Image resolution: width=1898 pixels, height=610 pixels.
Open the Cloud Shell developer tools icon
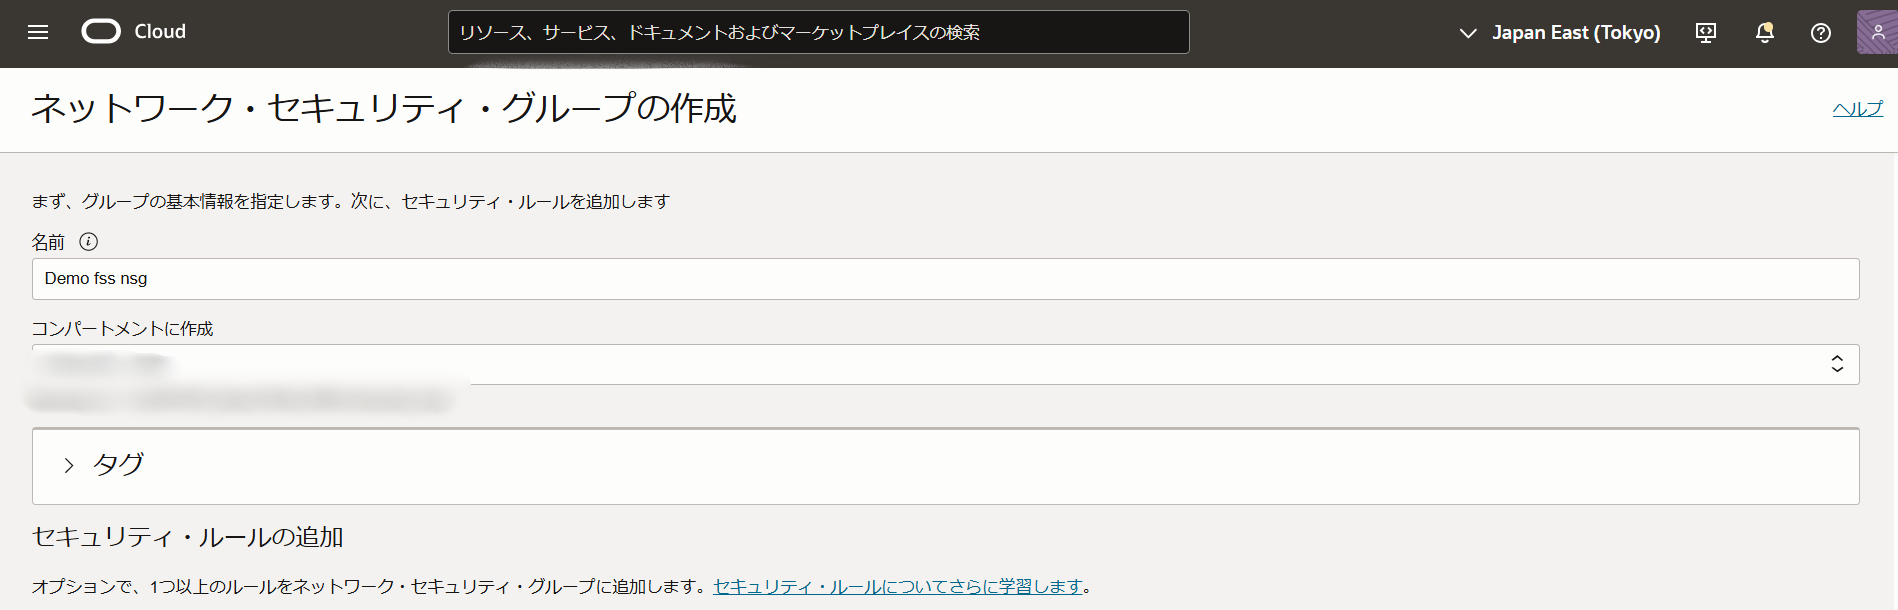pyautogui.click(x=1706, y=33)
